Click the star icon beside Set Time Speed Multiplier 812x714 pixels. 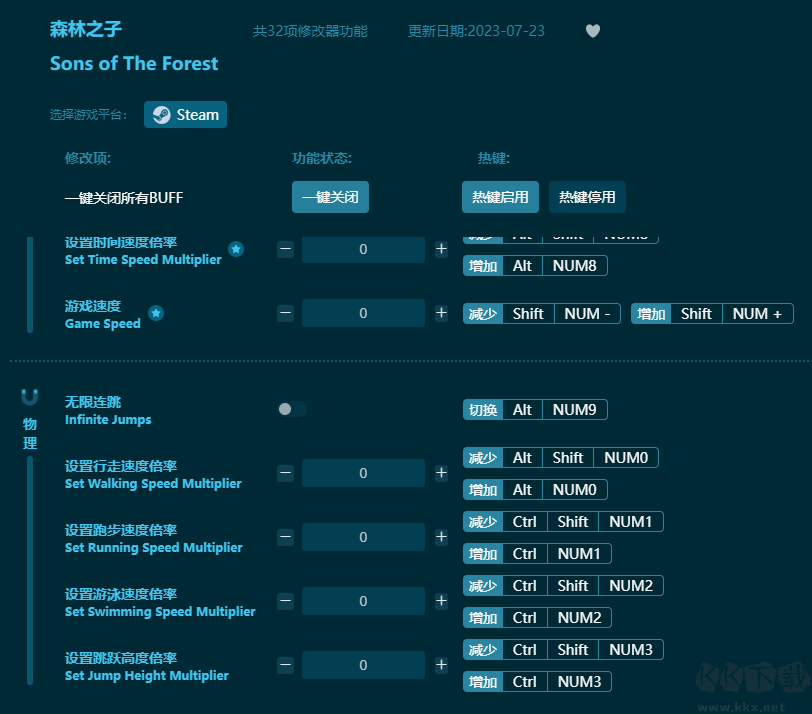[236, 249]
